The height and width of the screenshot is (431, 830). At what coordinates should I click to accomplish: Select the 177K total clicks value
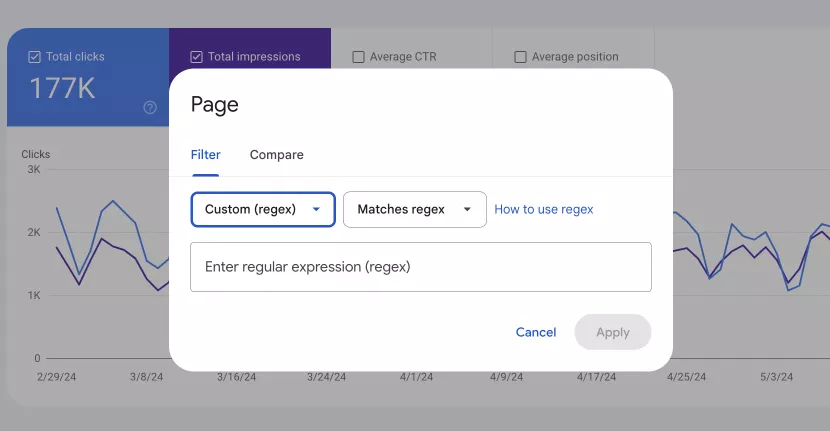[x=62, y=88]
